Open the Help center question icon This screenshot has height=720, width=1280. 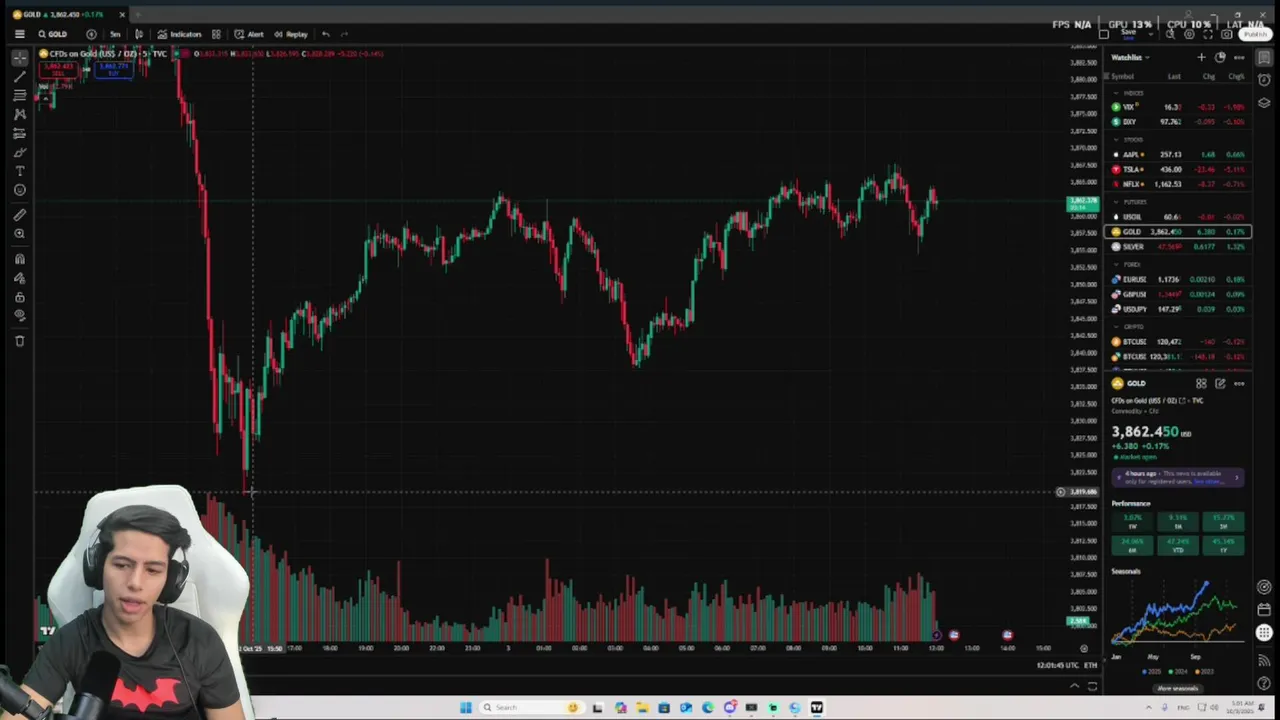1264,683
